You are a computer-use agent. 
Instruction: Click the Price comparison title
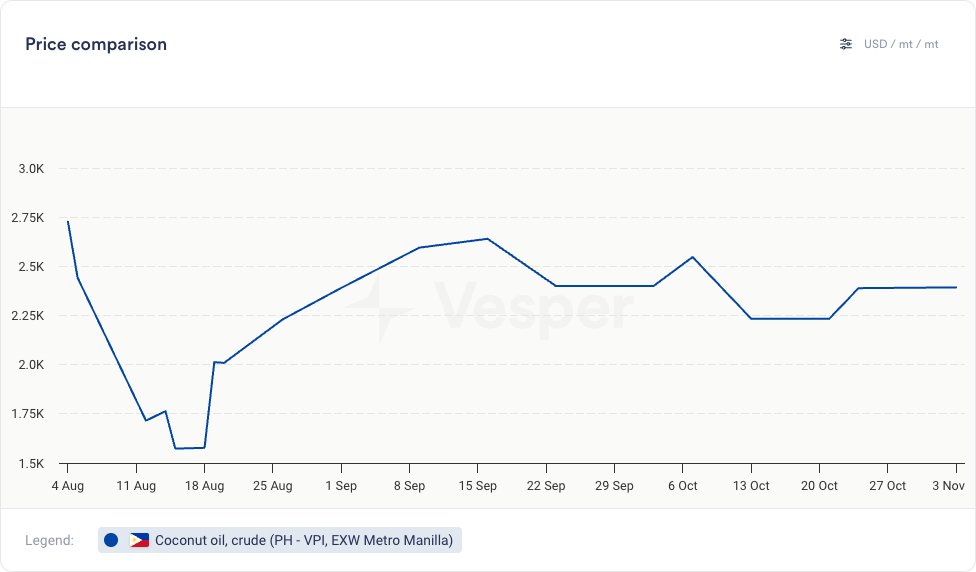click(x=96, y=44)
